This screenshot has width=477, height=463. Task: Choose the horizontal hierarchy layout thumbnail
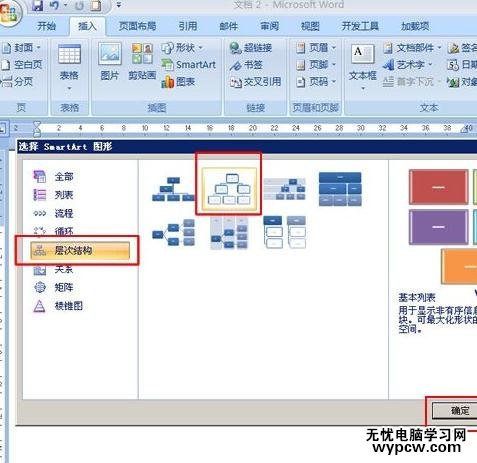click(x=173, y=232)
